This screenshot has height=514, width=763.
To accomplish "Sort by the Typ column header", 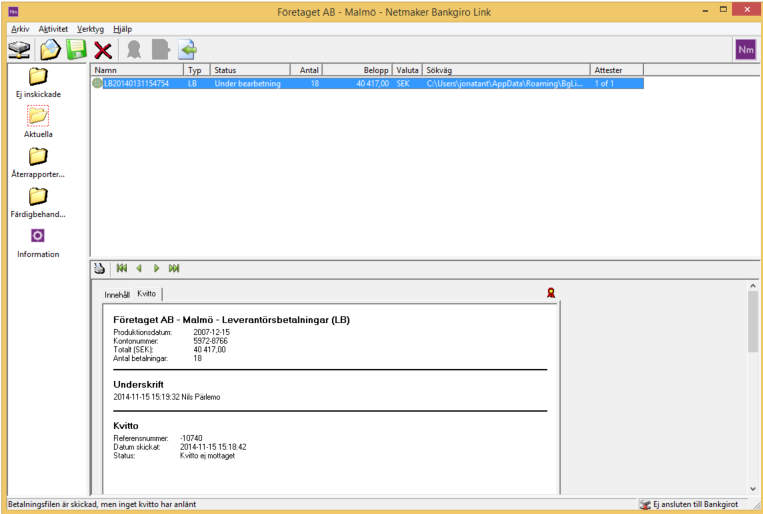I will pyautogui.click(x=197, y=70).
